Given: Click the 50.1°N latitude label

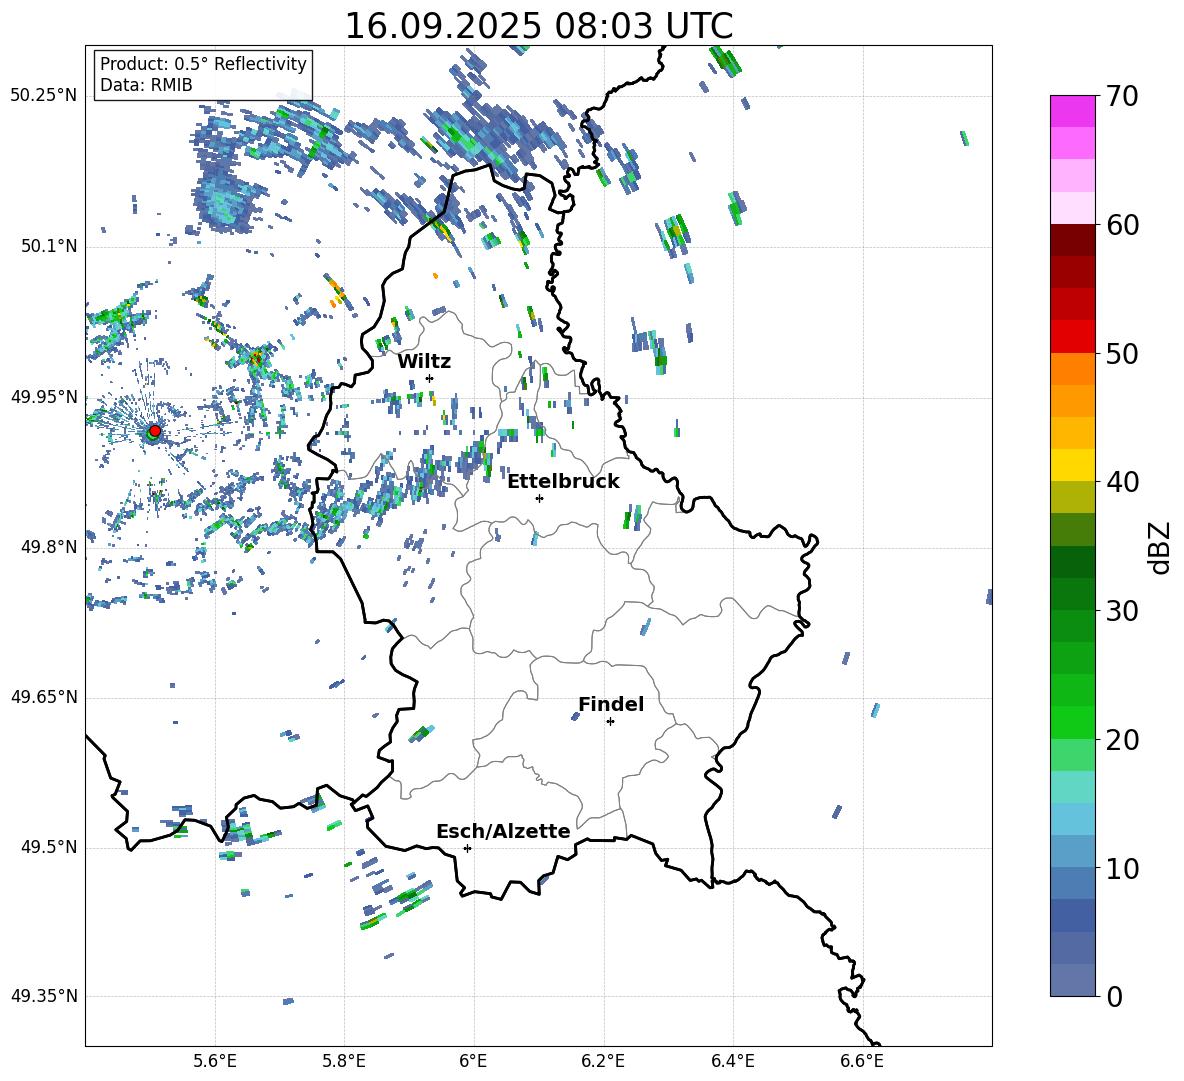Looking at the screenshot, I should pos(49,247).
